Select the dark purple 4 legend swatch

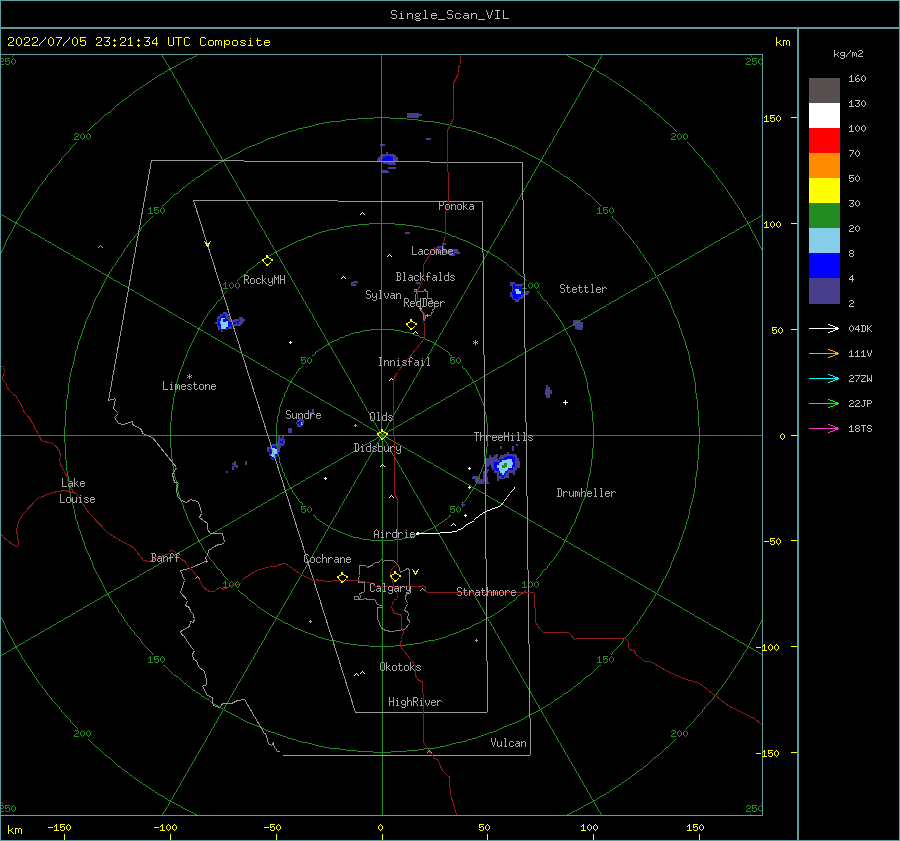click(824, 290)
